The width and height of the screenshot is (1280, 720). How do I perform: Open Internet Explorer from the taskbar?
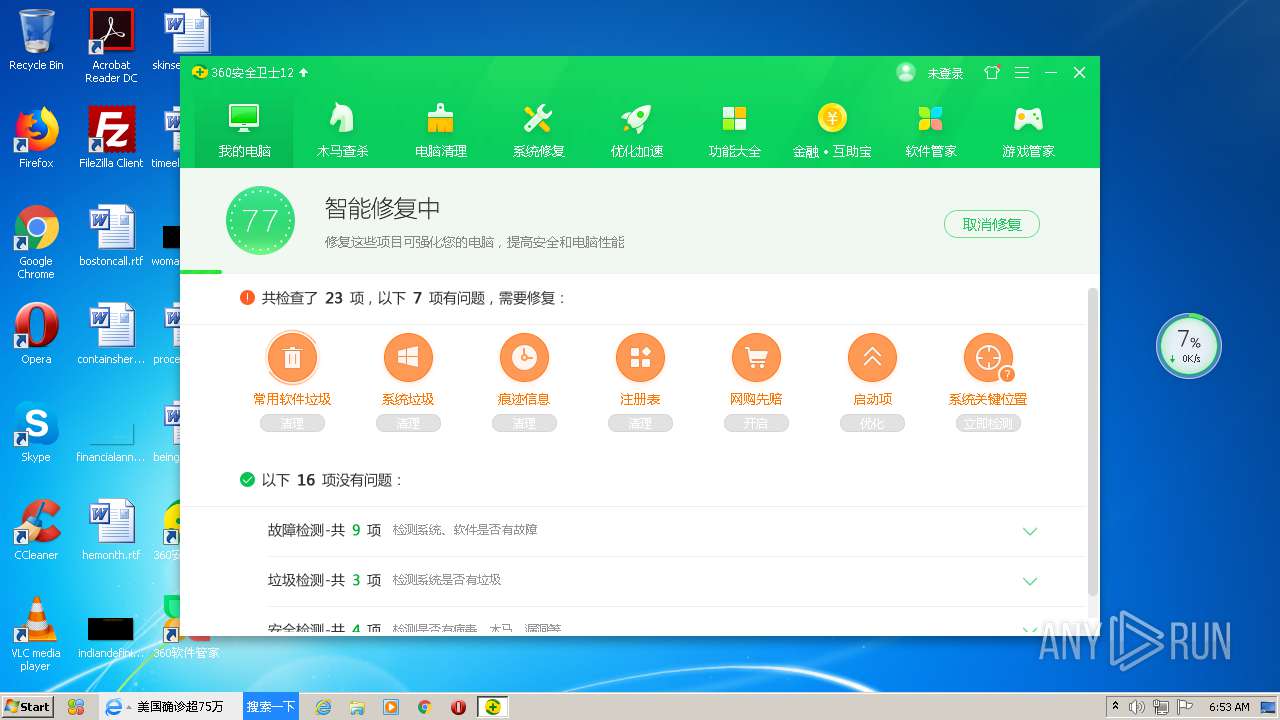click(323, 707)
